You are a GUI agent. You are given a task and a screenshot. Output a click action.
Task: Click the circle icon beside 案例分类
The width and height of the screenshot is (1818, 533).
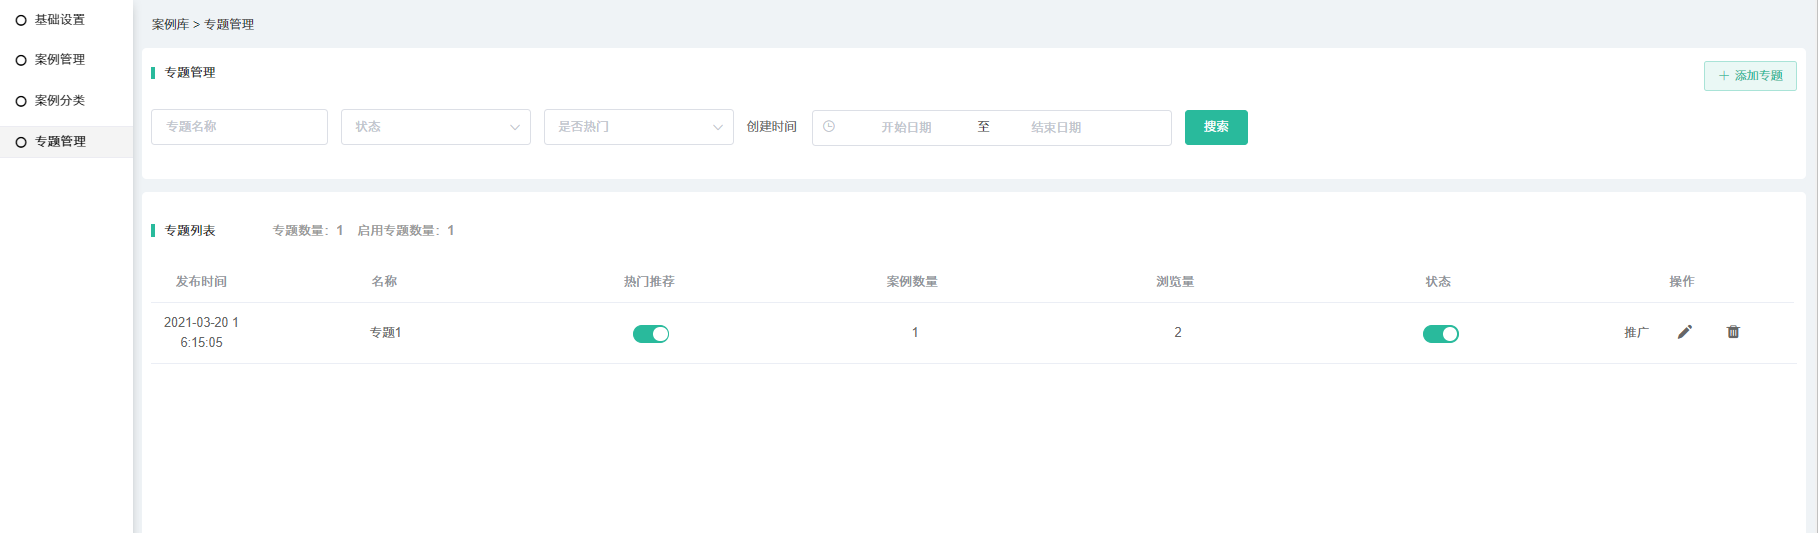click(21, 101)
